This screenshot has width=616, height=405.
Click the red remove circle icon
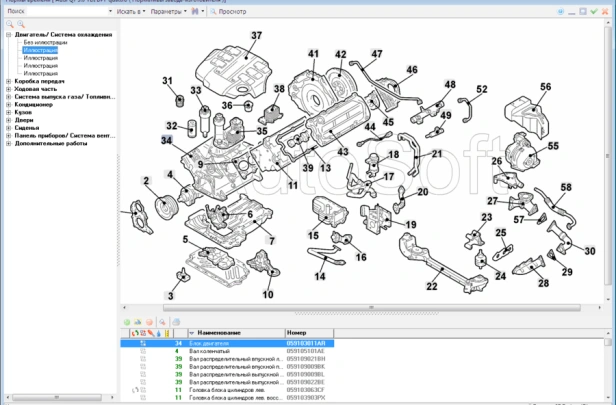tap(149, 322)
